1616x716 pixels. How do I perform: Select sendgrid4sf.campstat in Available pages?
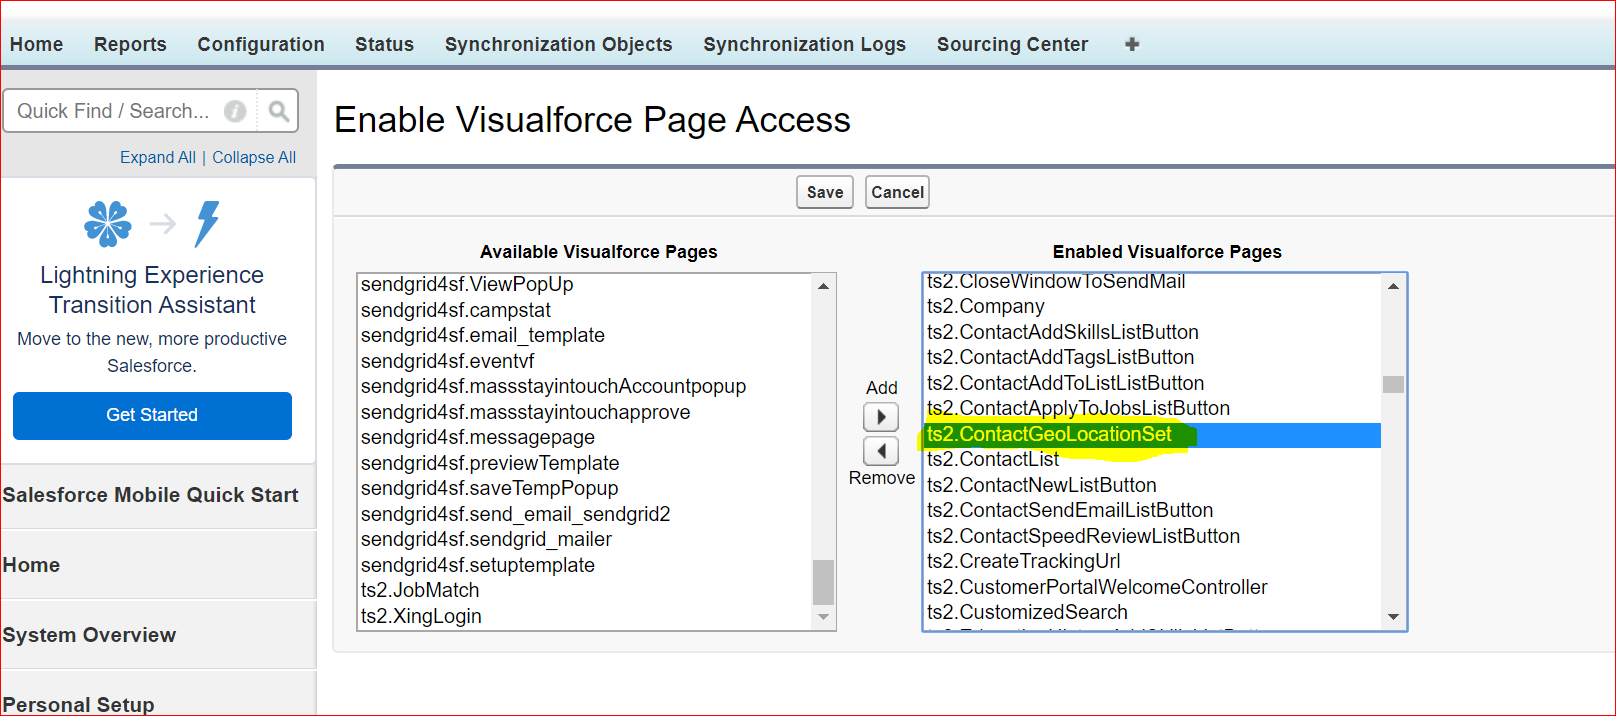pos(584,310)
